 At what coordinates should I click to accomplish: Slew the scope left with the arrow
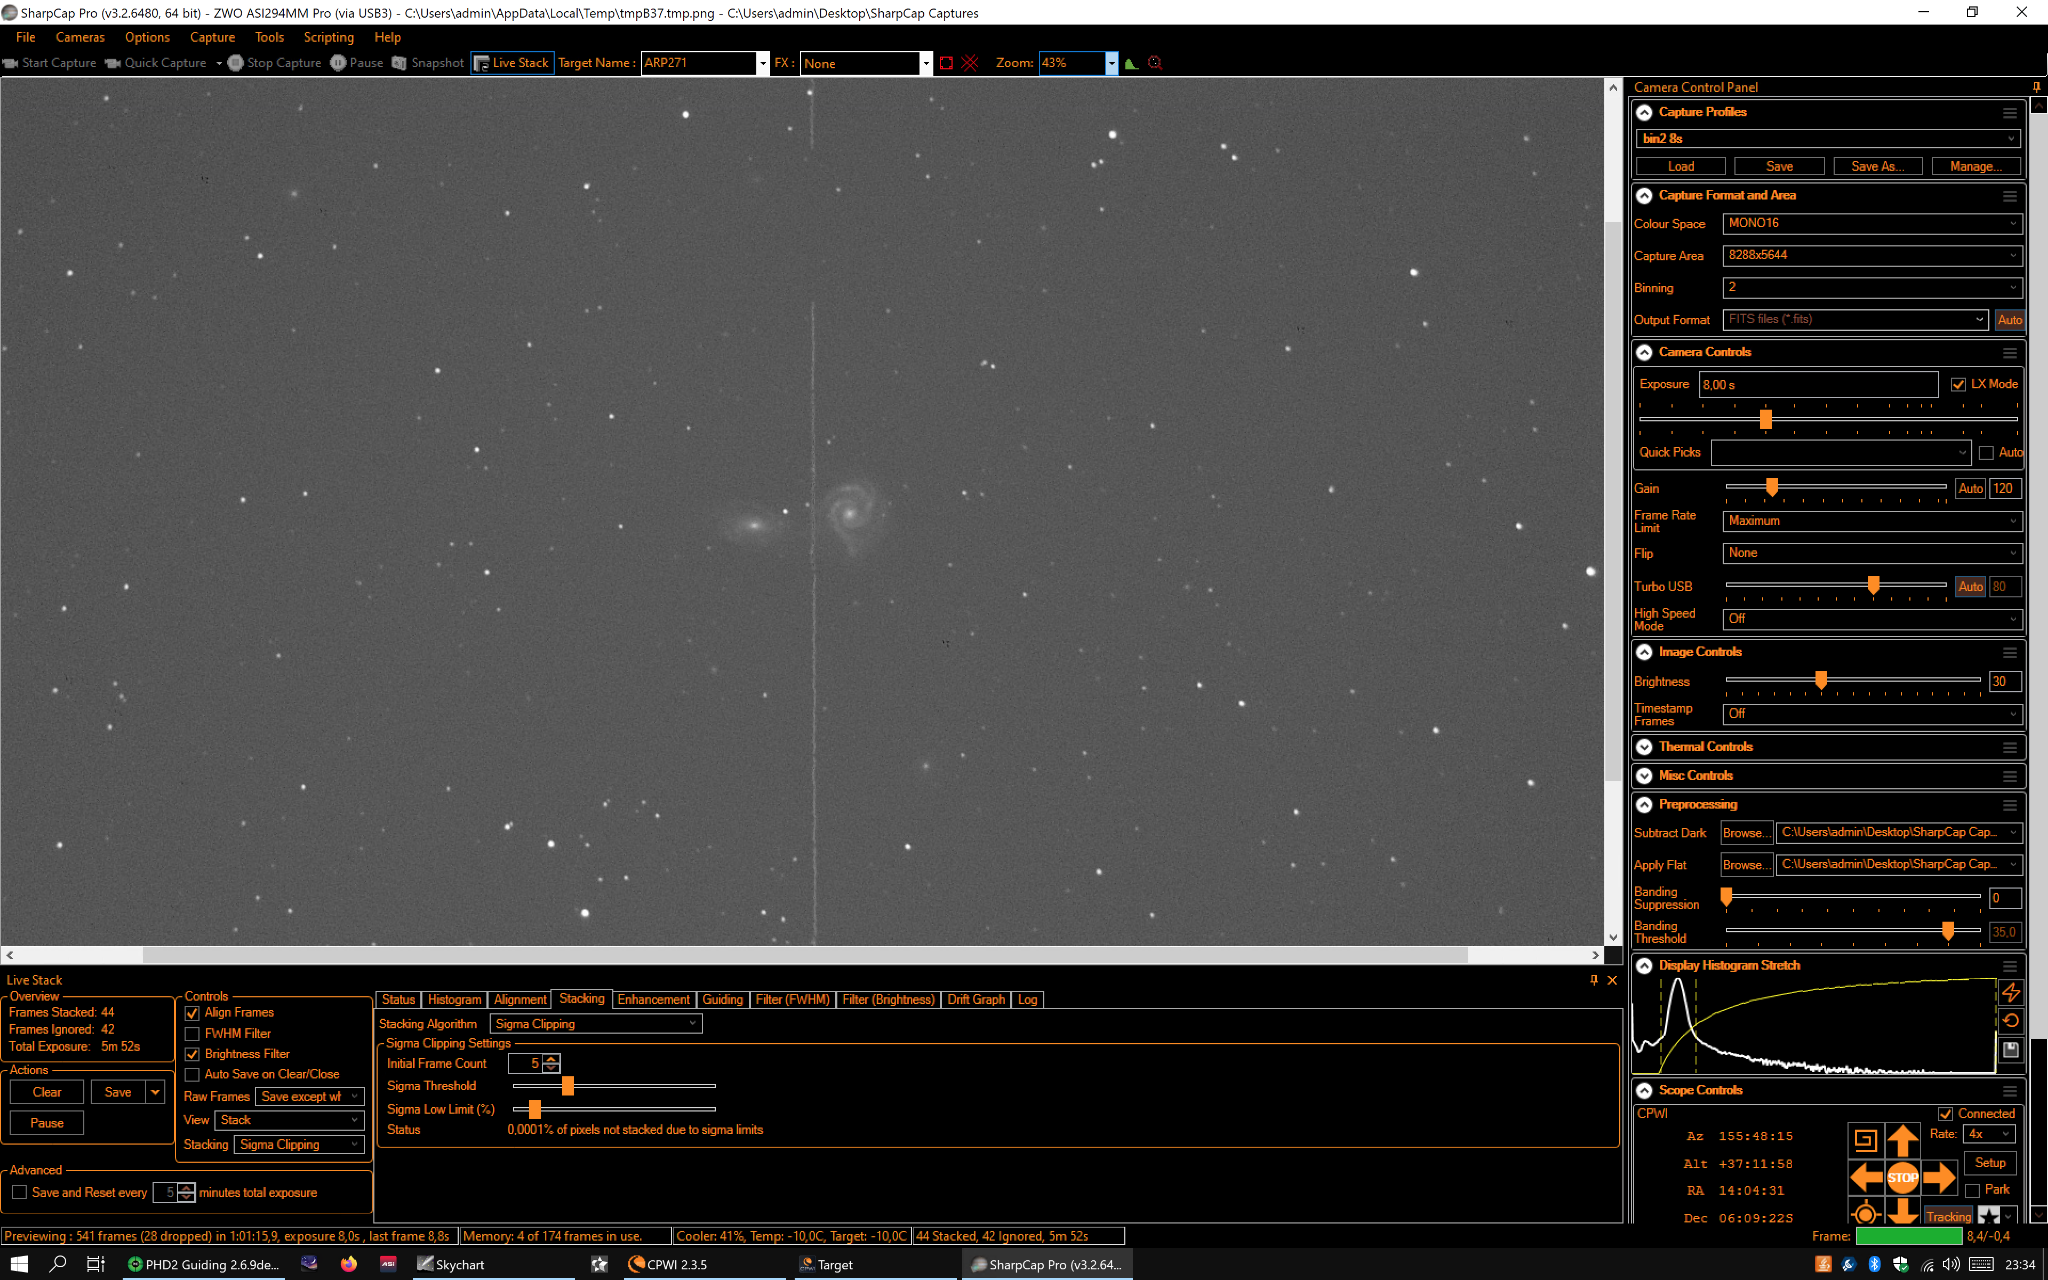click(x=1866, y=1177)
